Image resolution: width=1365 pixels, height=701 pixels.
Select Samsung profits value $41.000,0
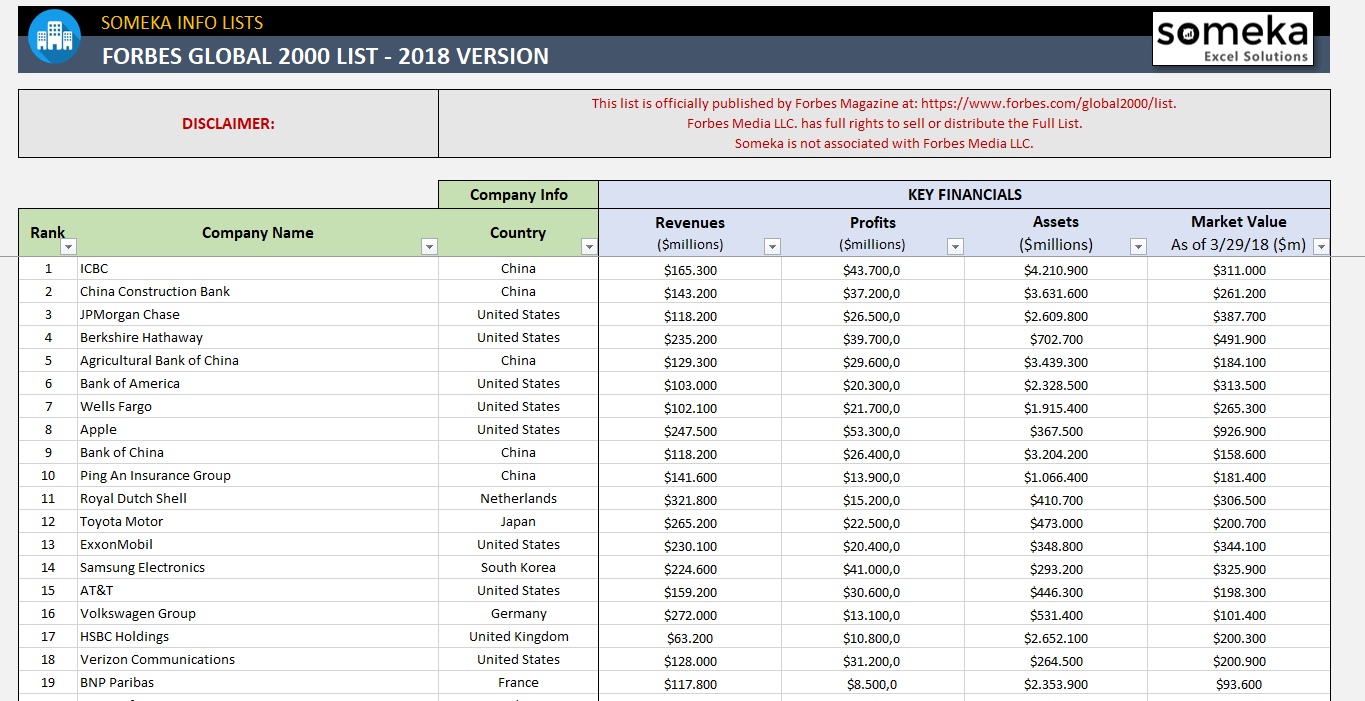[873, 569]
